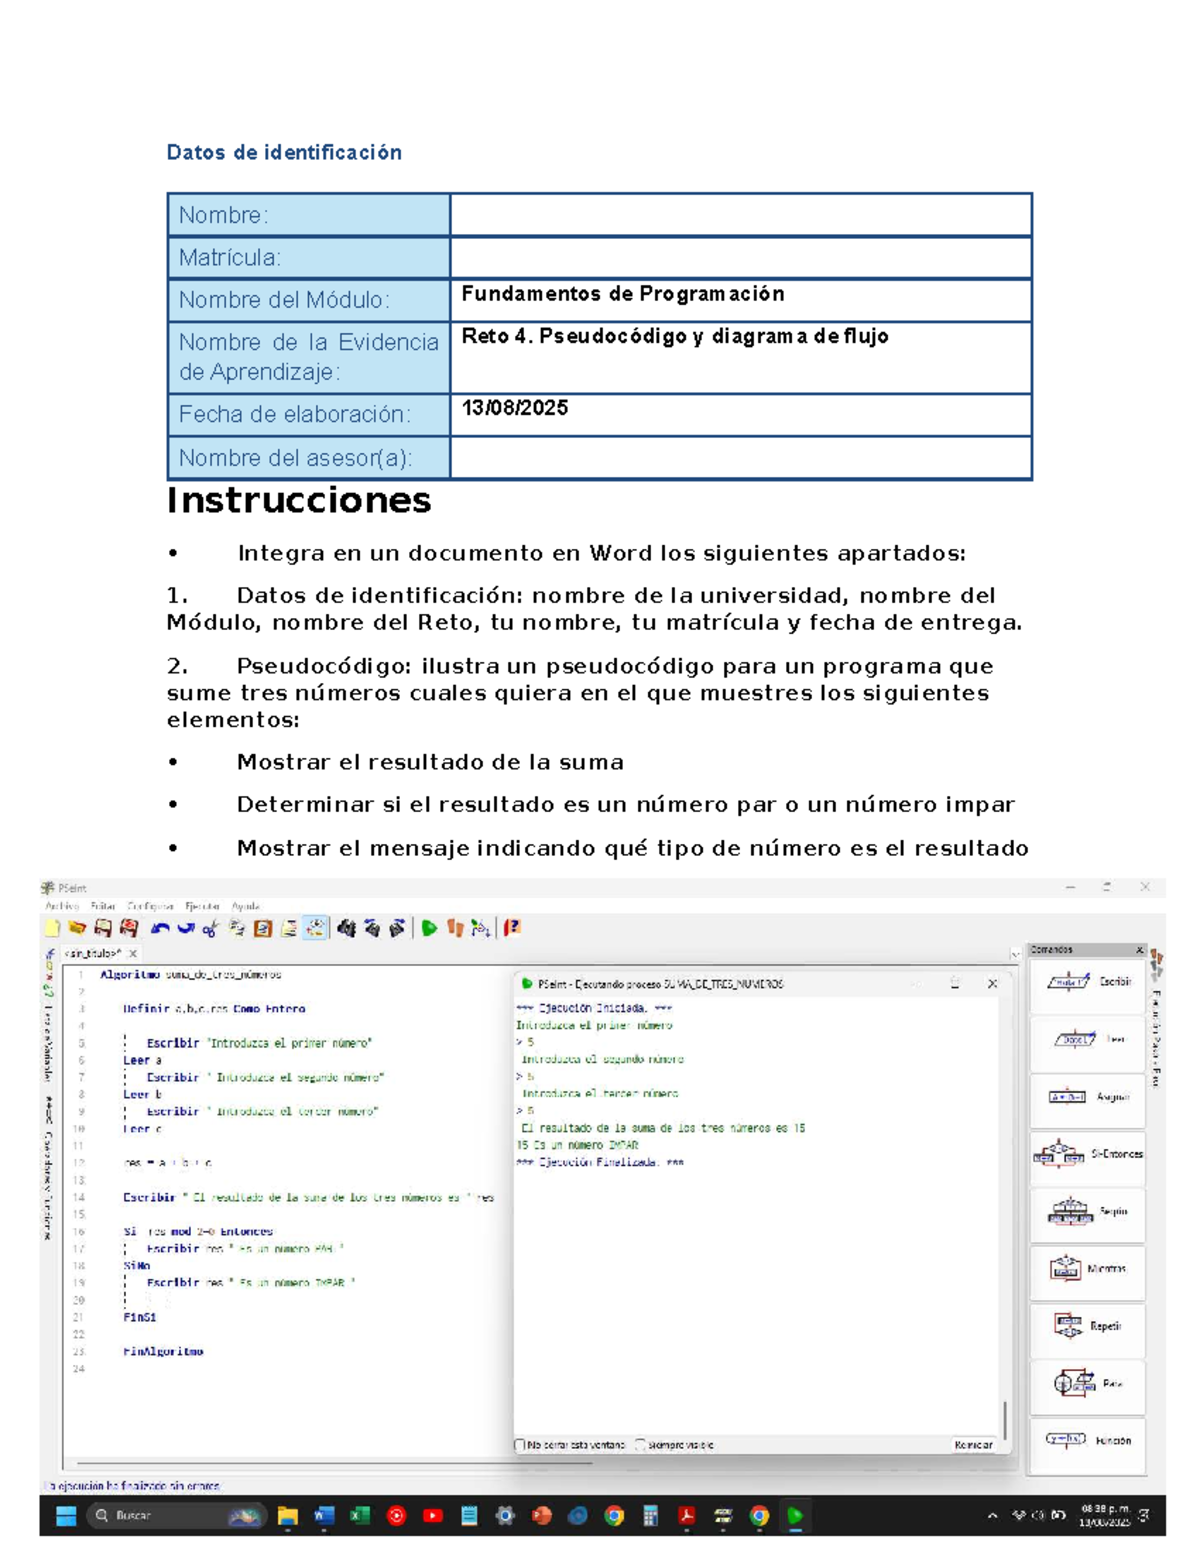Screen dimensions: 1200x1553
Task: Enable the Siempre visible option
Action: pos(639,1443)
